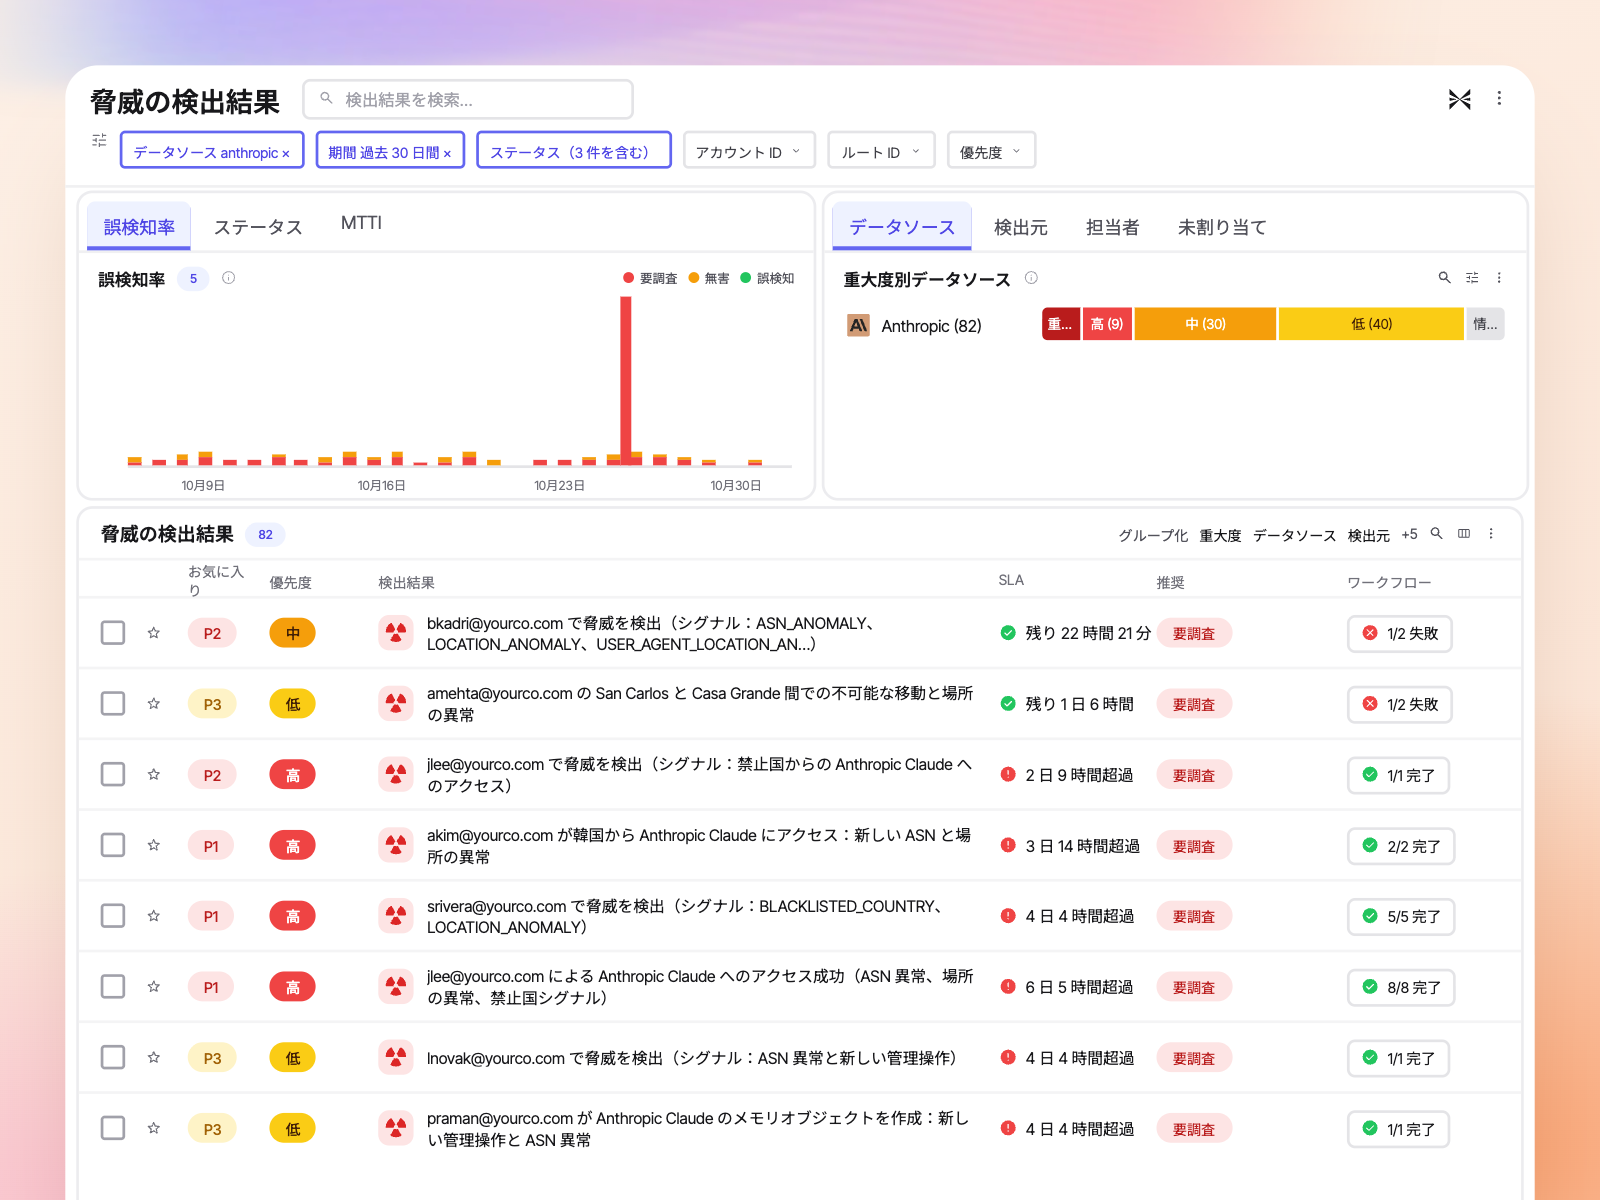Switch to the 検出元 tab

(1020, 227)
